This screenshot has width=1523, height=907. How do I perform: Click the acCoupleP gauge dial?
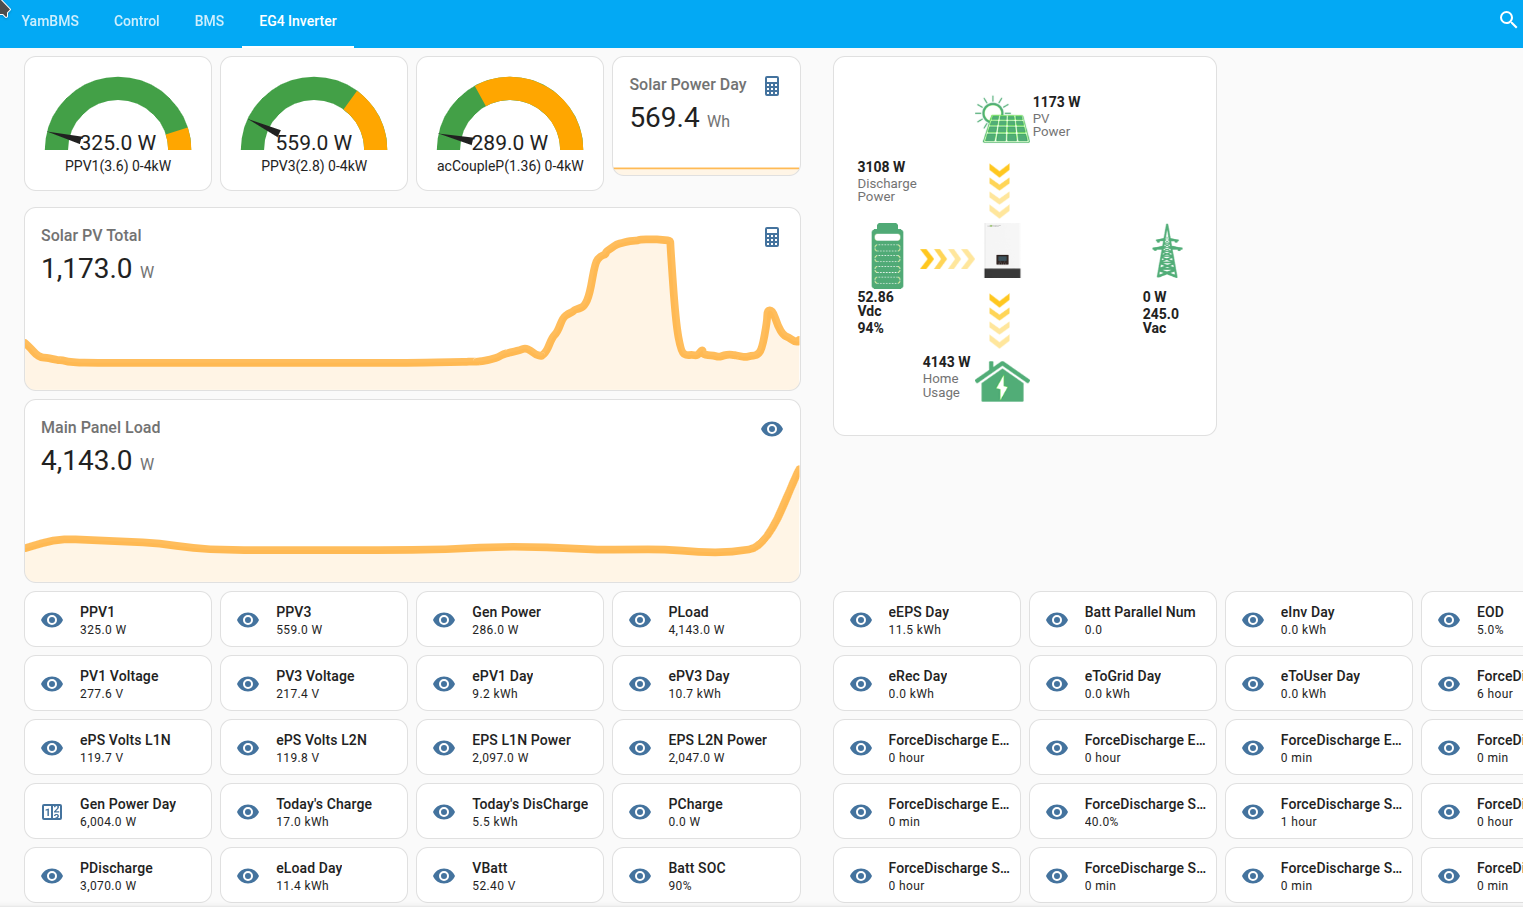(510, 116)
